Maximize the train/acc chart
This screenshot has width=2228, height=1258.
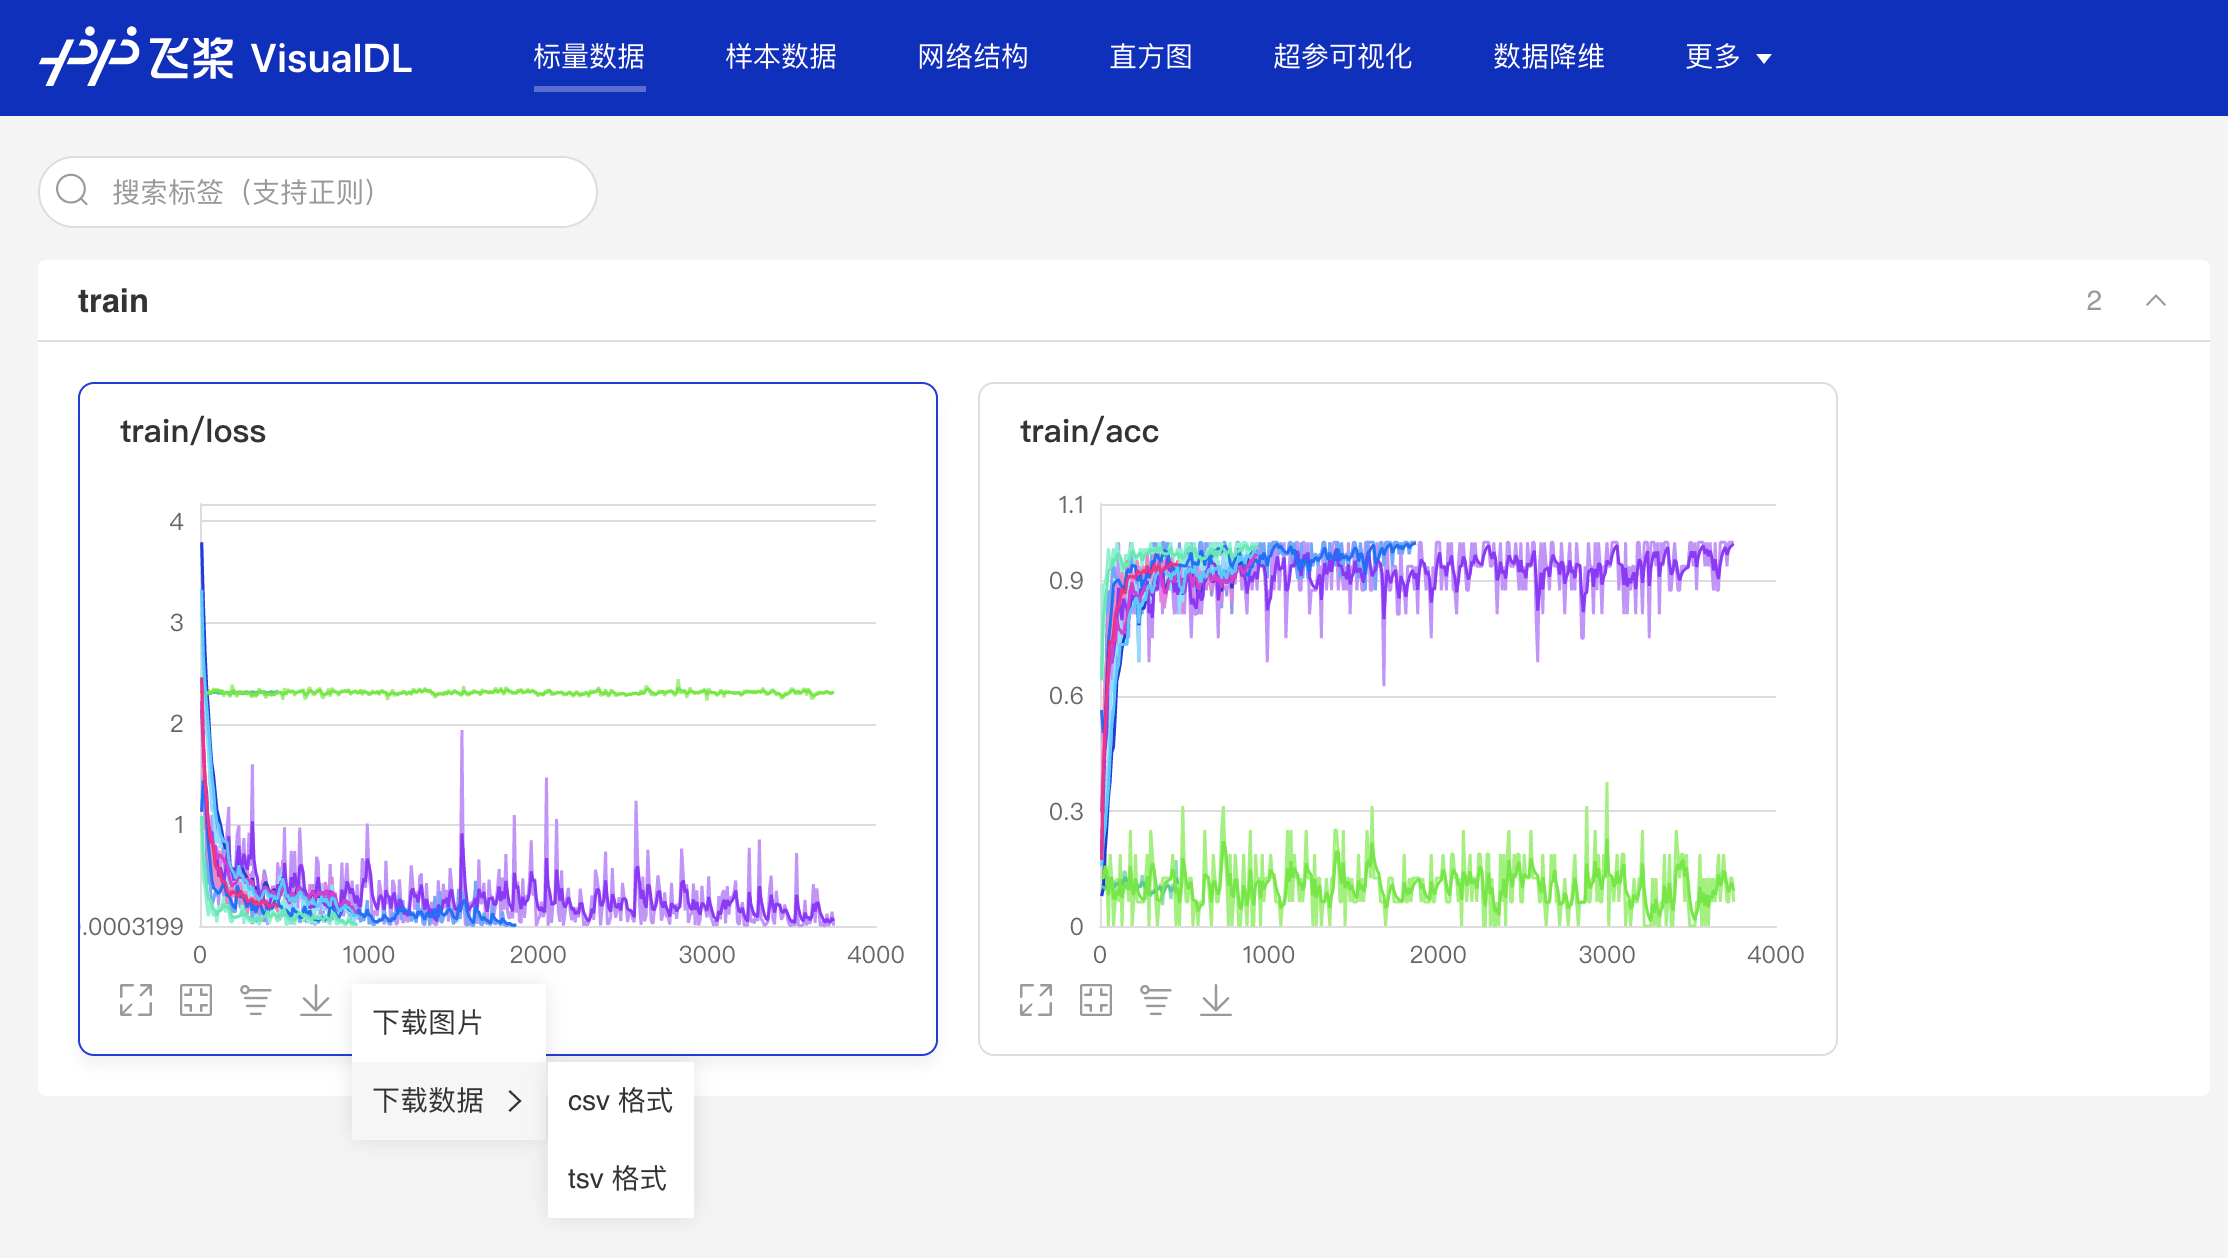(x=1036, y=999)
